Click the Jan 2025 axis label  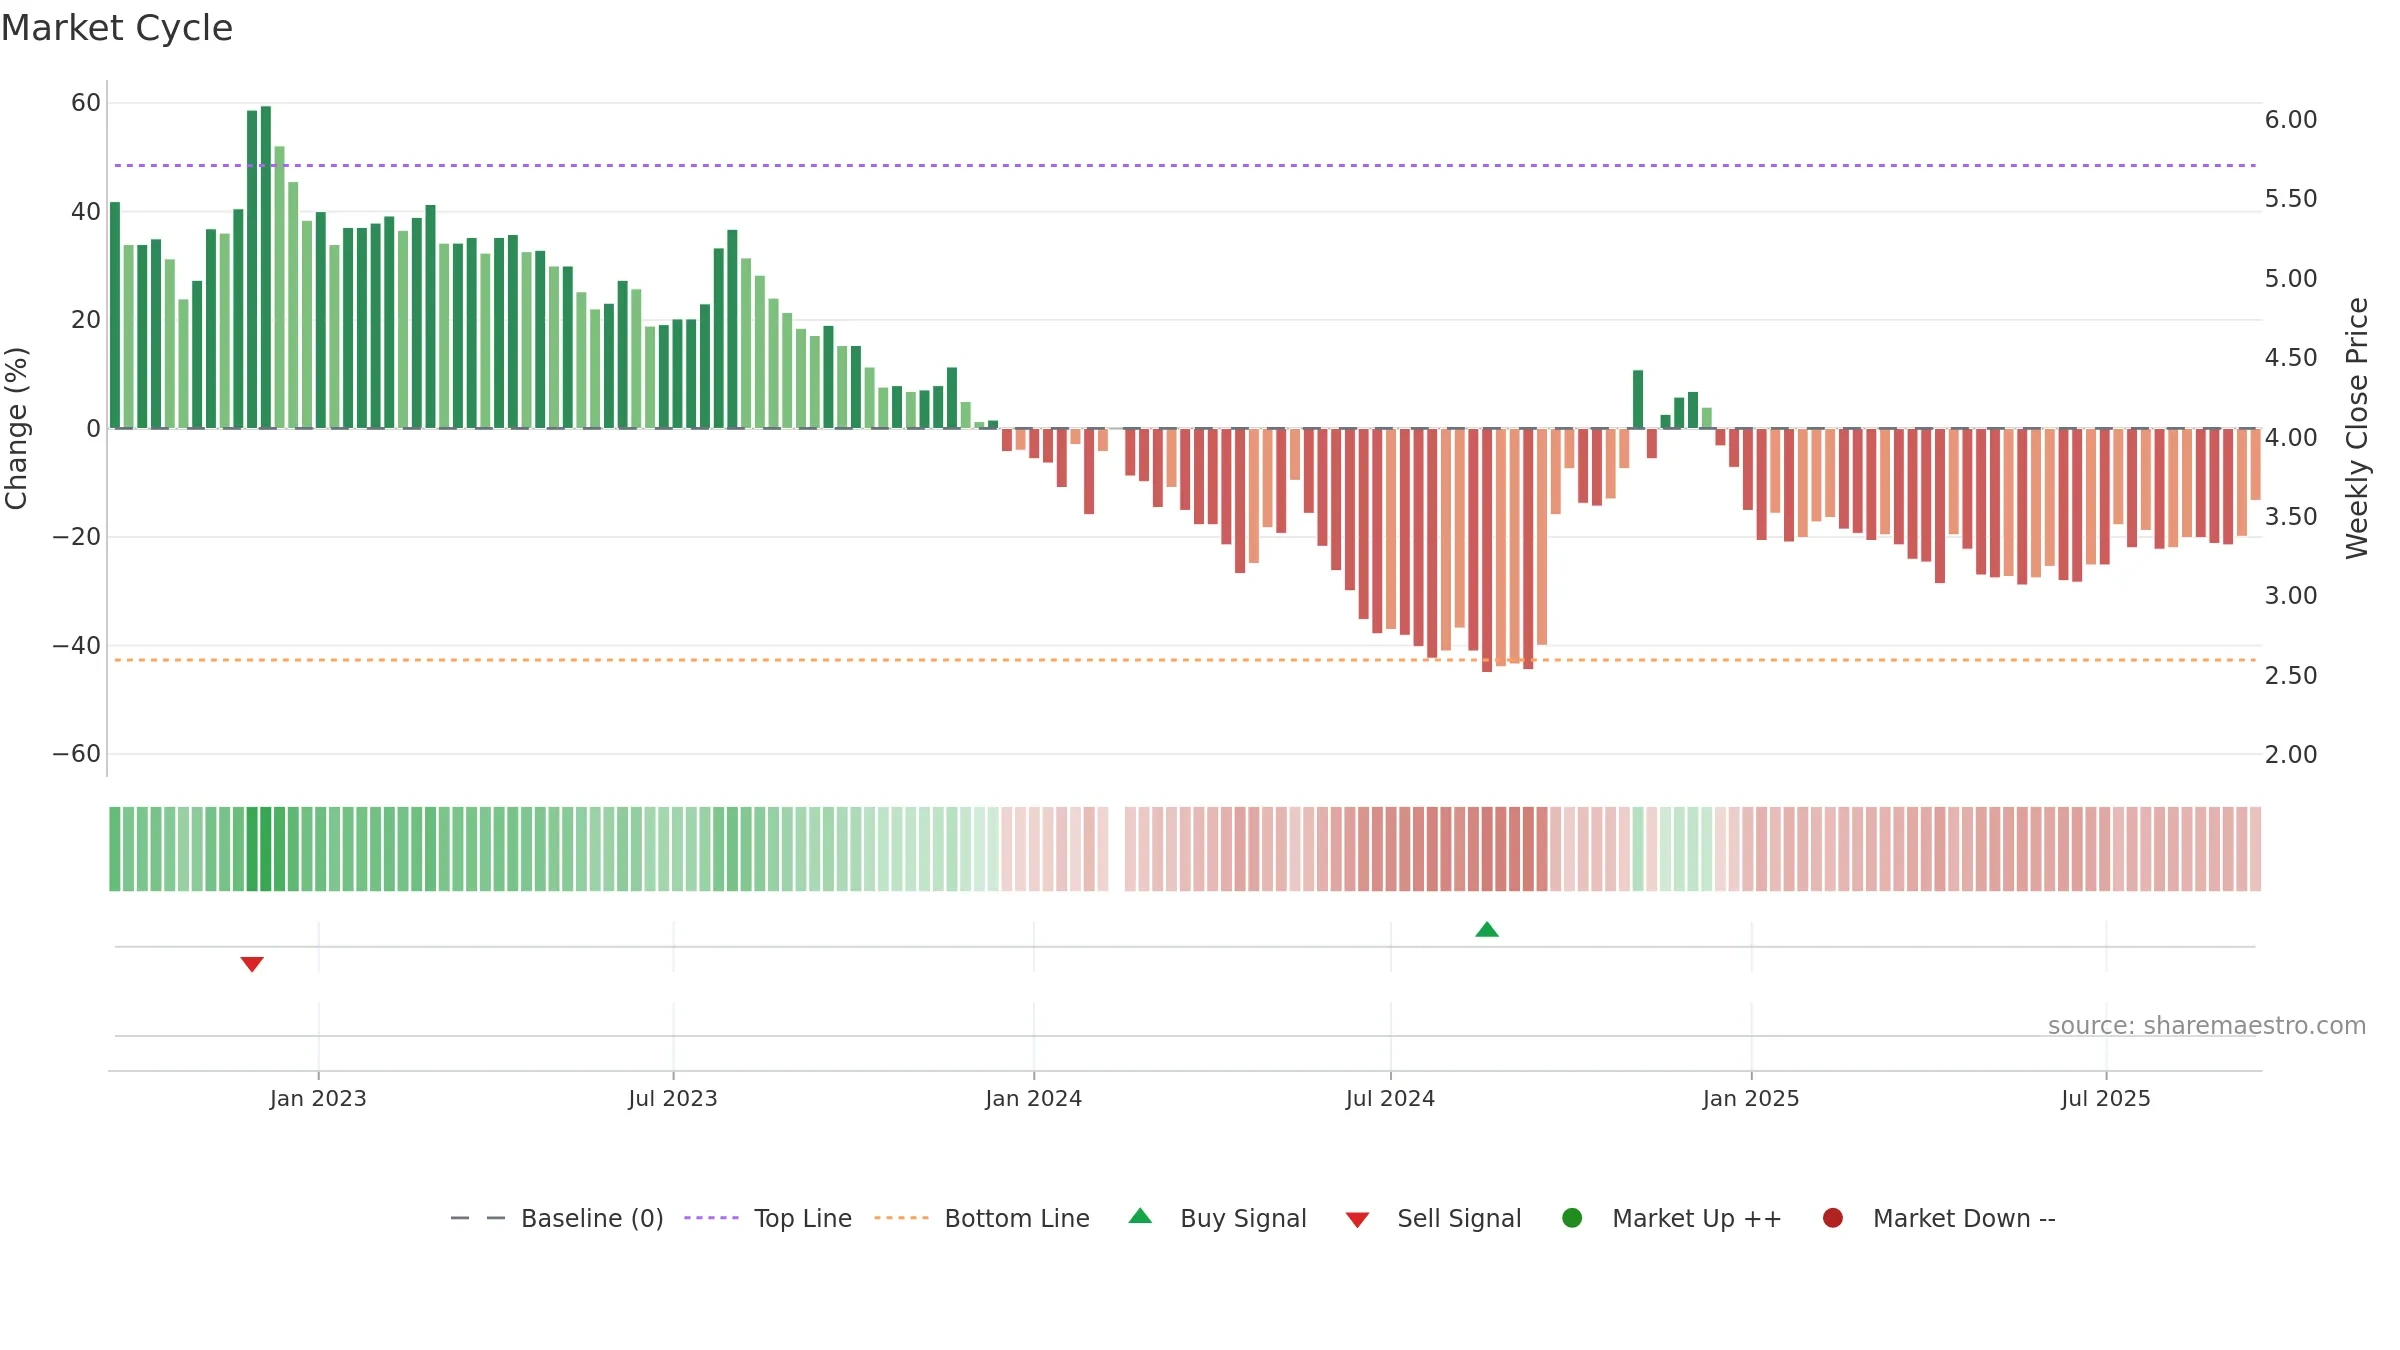coord(1751,1099)
